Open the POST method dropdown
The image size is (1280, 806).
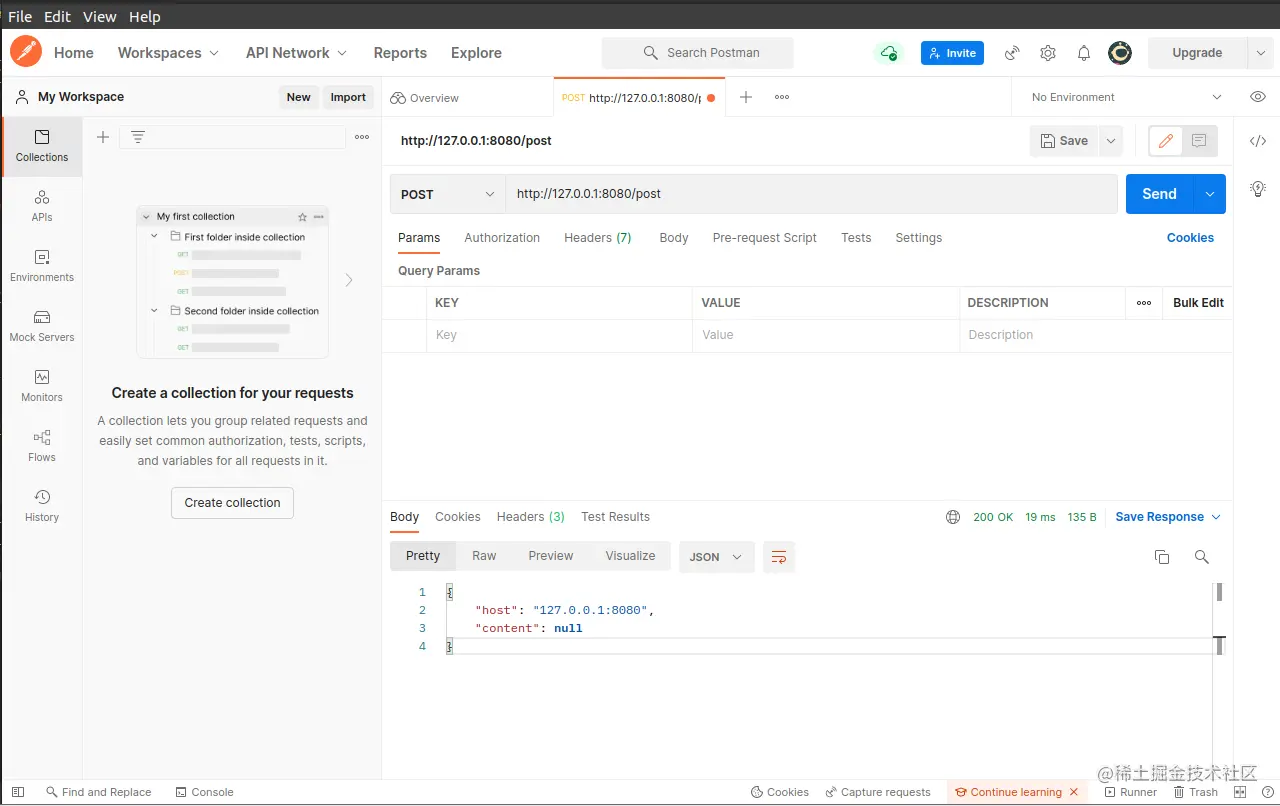pyautogui.click(x=447, y=194)
